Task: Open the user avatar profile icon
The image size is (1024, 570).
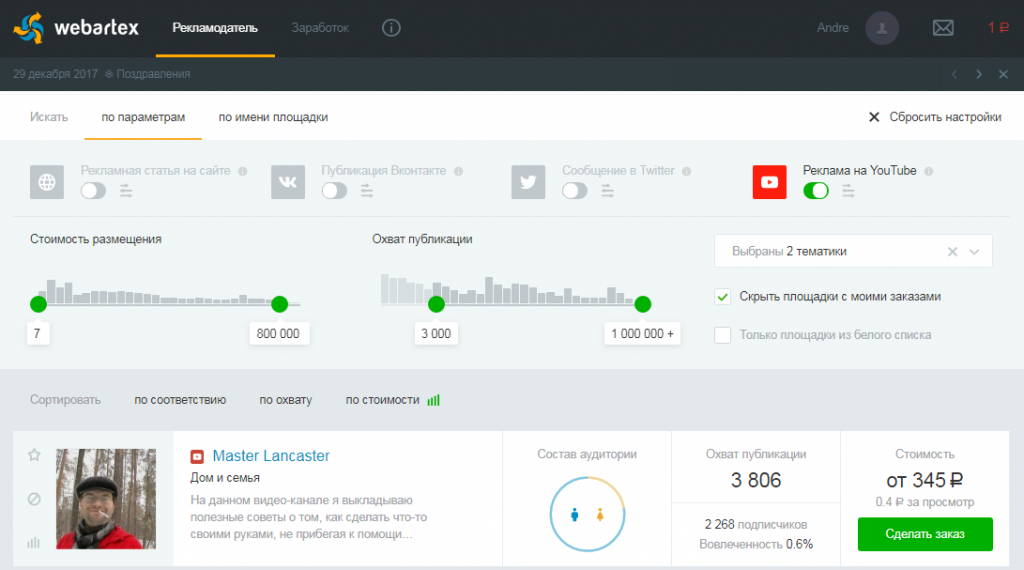Action: tap(882, 28)
